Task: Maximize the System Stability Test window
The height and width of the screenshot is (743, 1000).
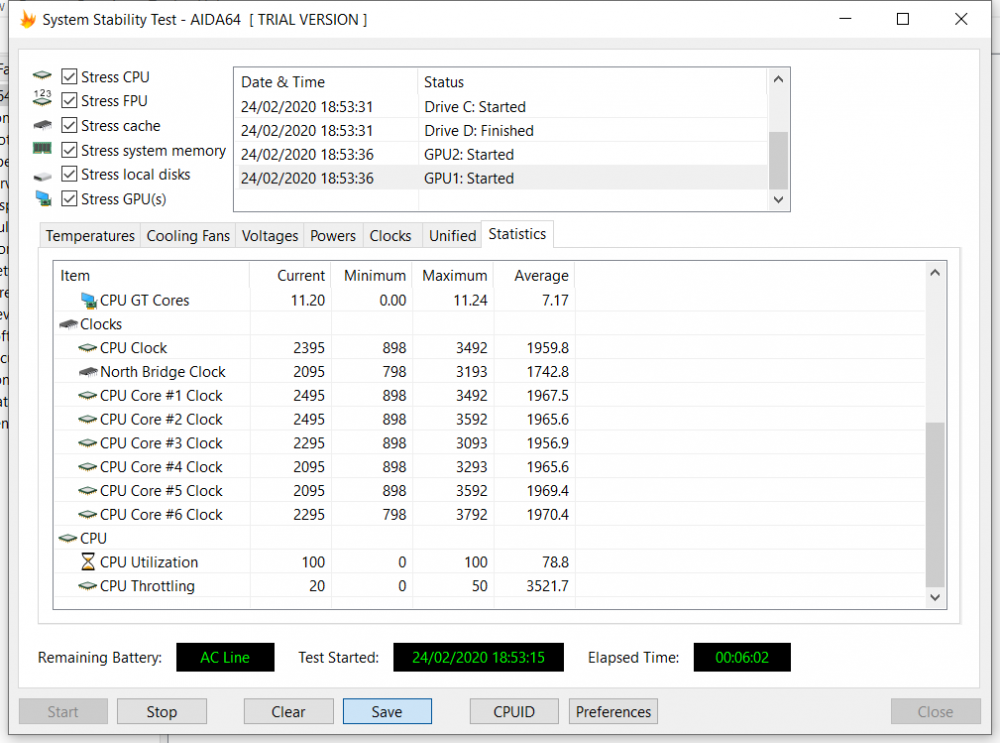Action: [903, 19]
